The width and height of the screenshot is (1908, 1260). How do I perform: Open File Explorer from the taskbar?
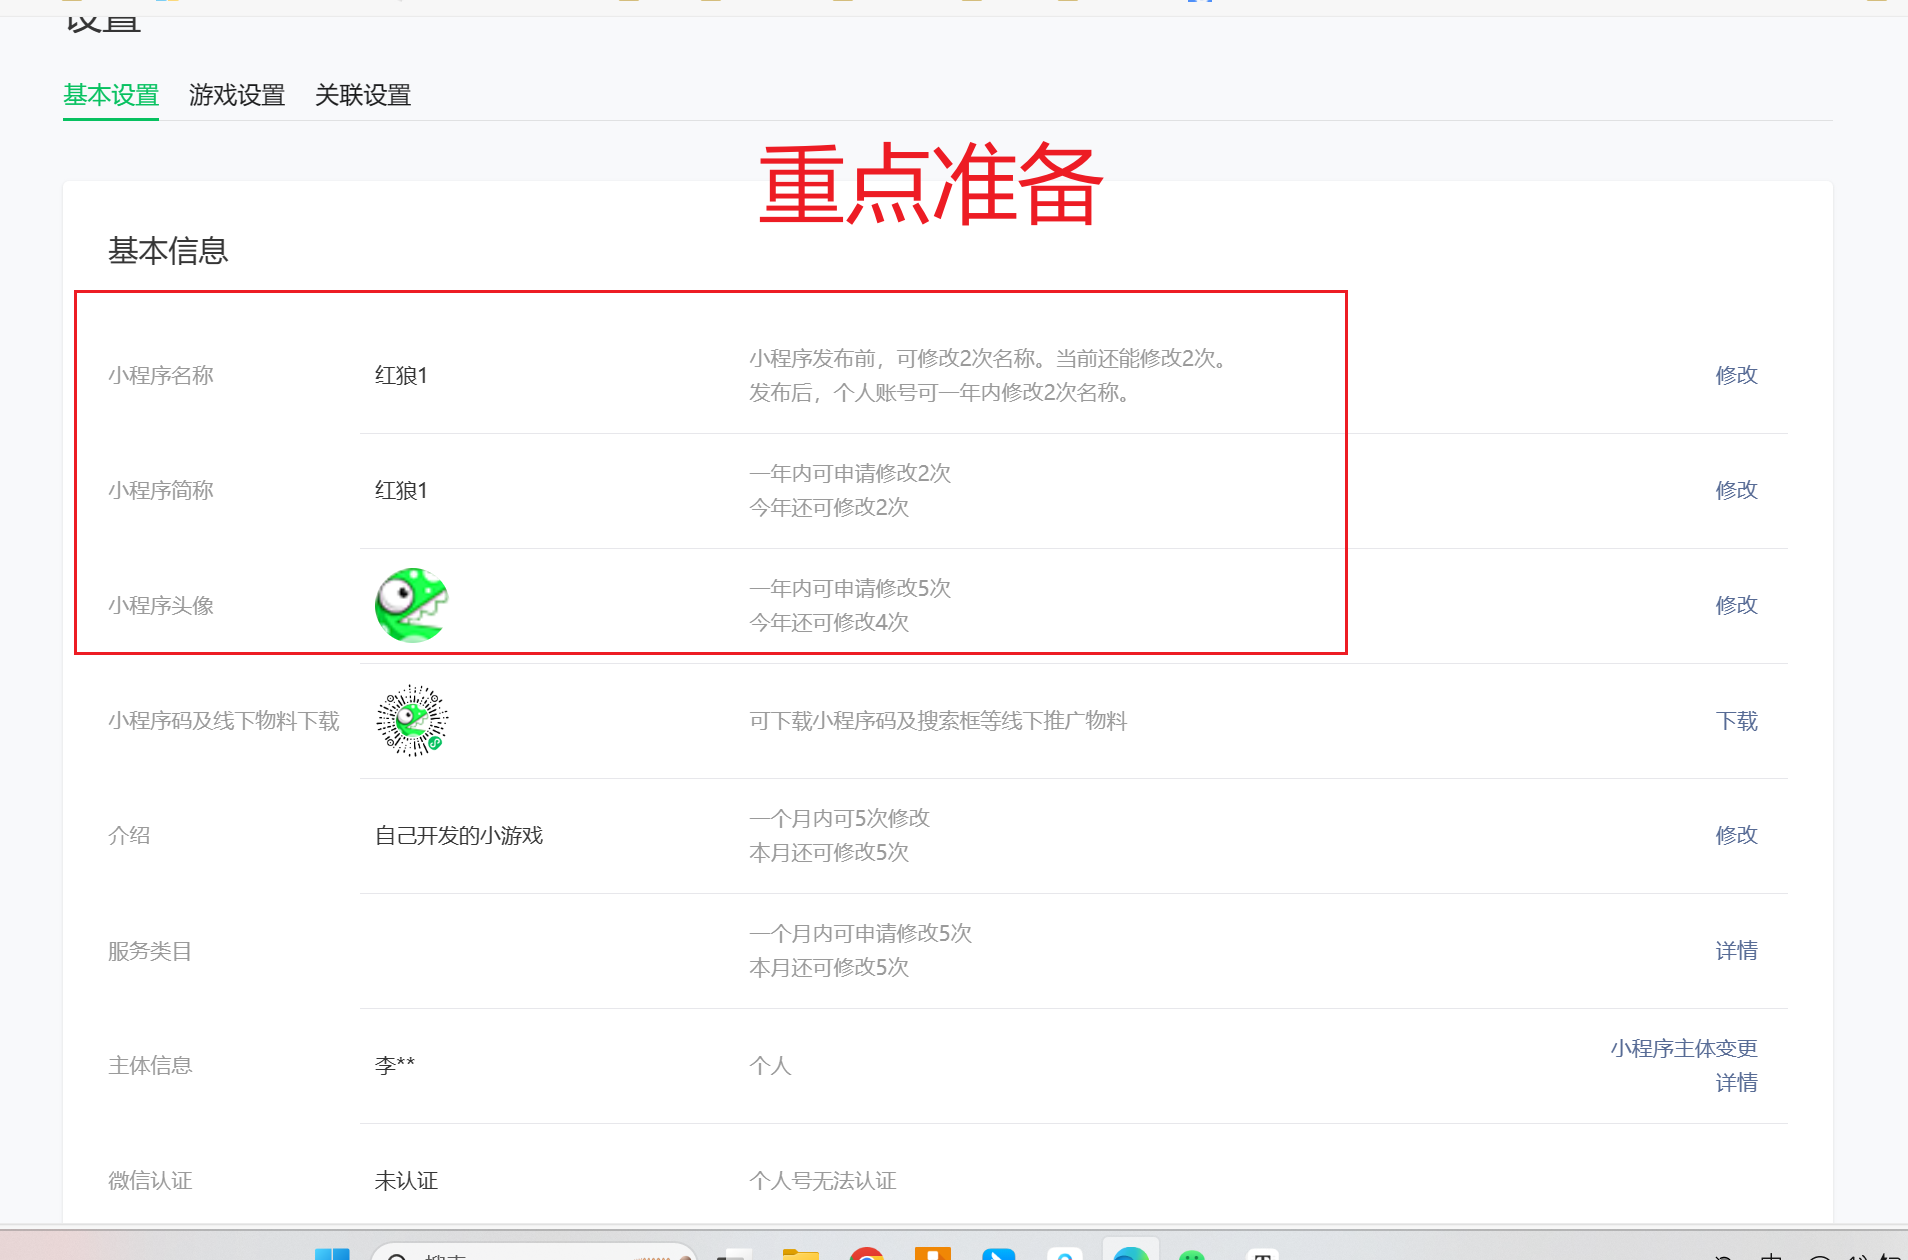[x=800, y=1254]
